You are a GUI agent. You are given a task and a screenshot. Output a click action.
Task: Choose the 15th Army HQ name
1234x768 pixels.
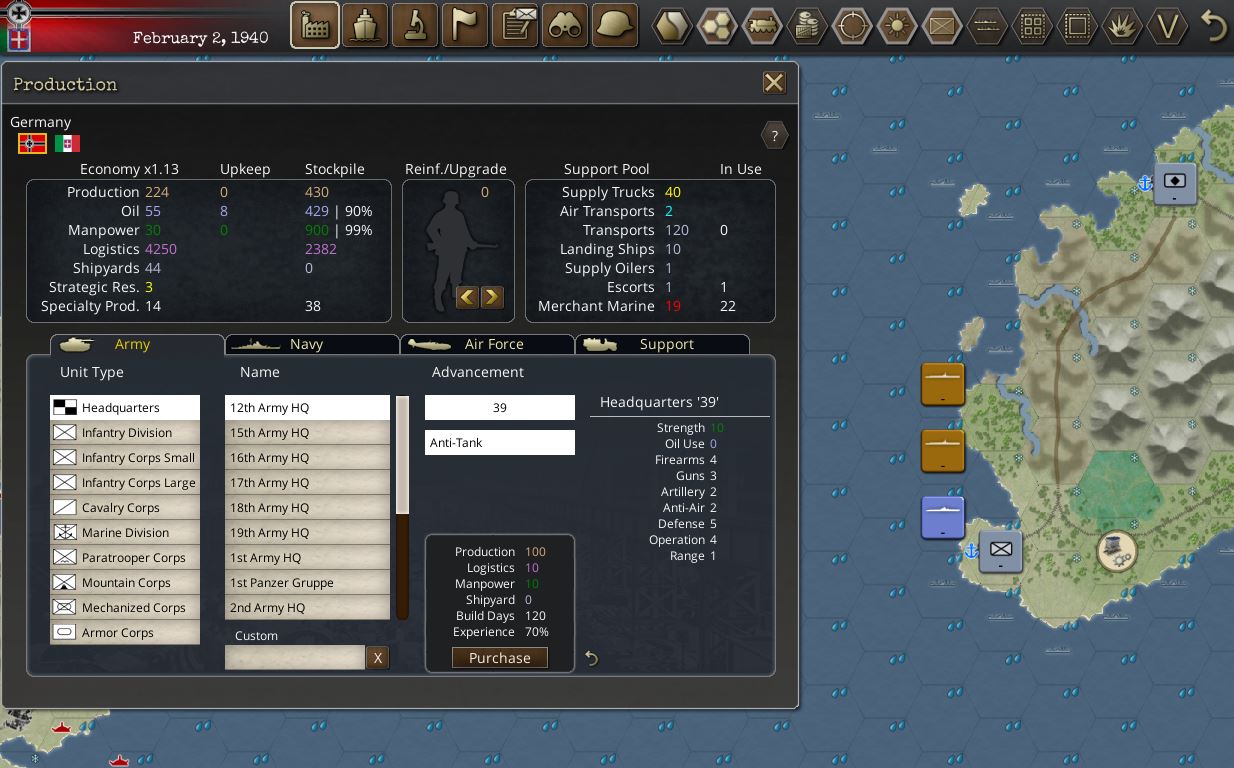[307, 433]
